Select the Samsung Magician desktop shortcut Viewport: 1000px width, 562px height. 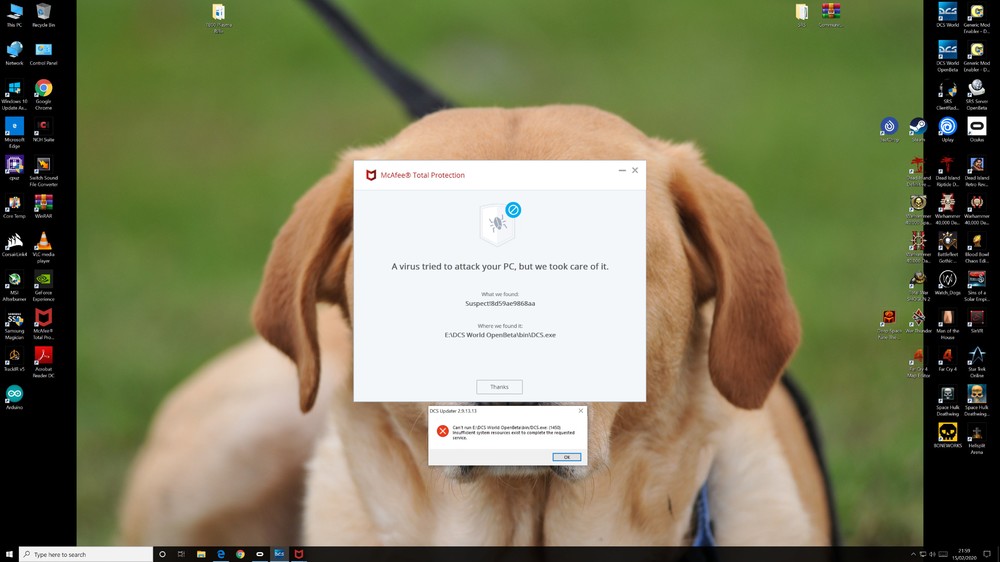tap(14, 325)
